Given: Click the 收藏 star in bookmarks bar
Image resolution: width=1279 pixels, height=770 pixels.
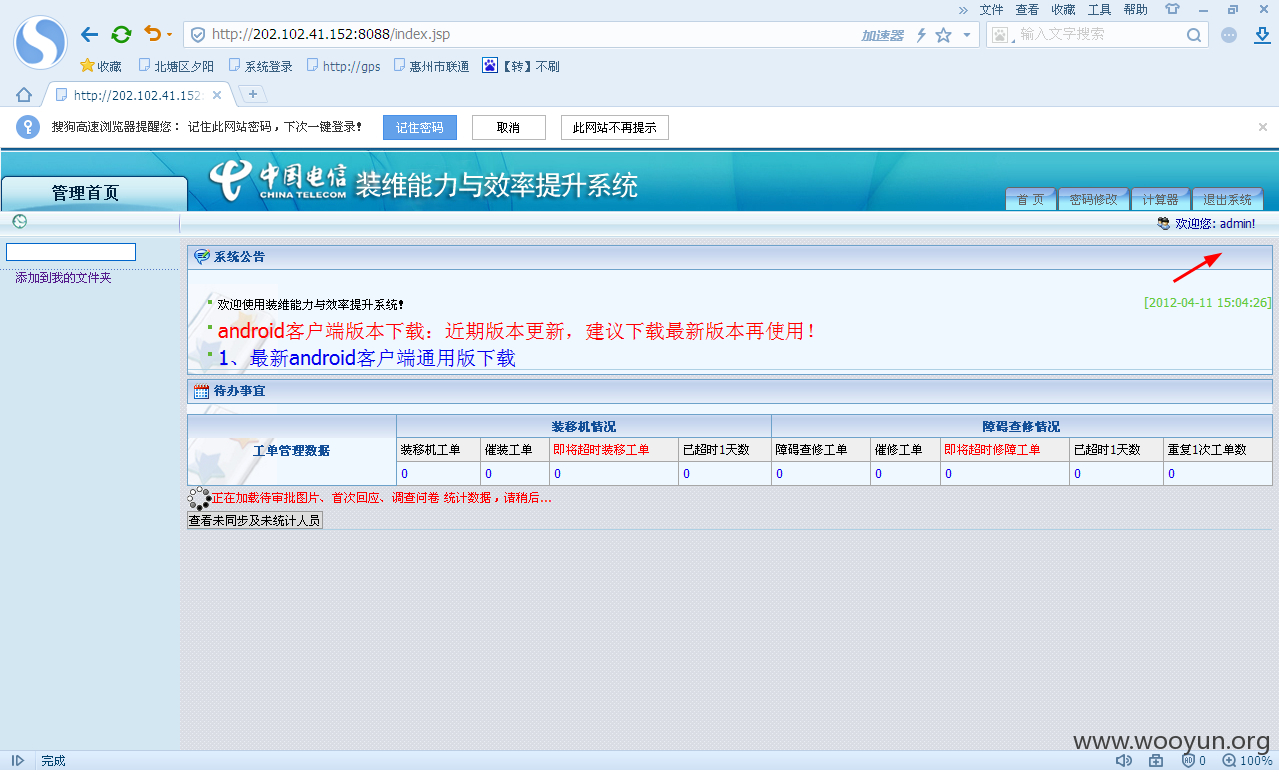Looking at the screenshot, I should coord(101,66).
